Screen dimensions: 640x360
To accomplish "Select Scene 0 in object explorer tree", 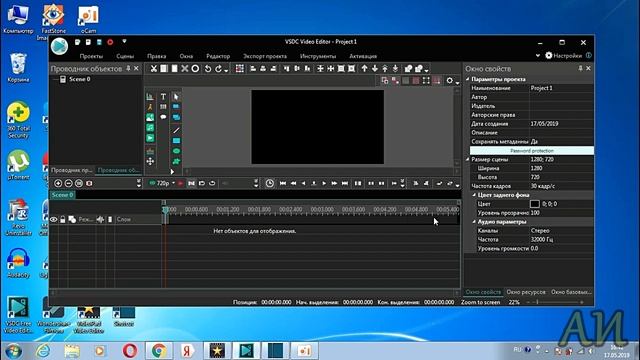I will tap(80, 79).
